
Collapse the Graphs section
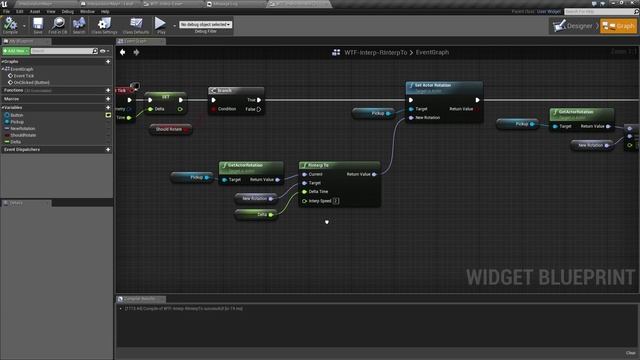pyautogui.click(x=3, y=62)
